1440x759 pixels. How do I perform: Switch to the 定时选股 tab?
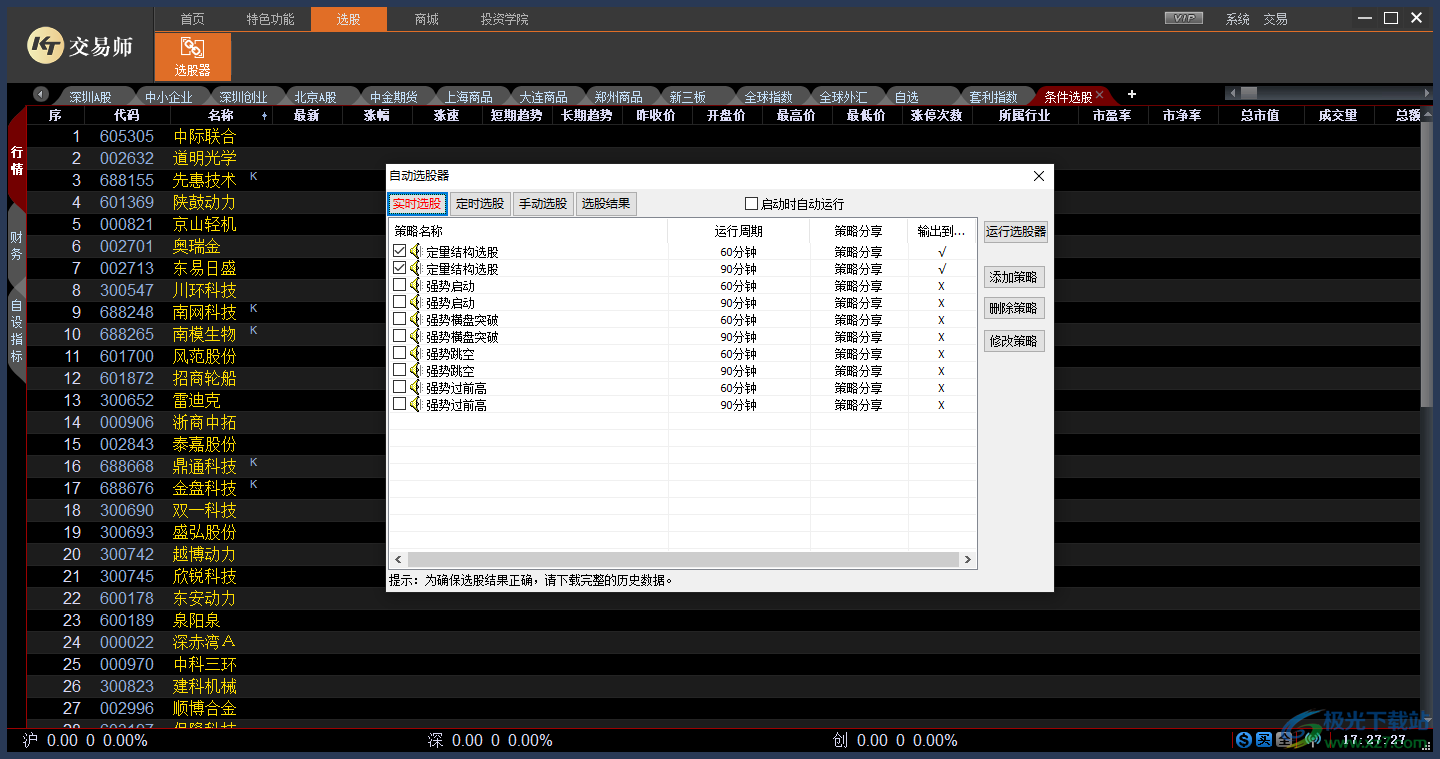[480, 203]
